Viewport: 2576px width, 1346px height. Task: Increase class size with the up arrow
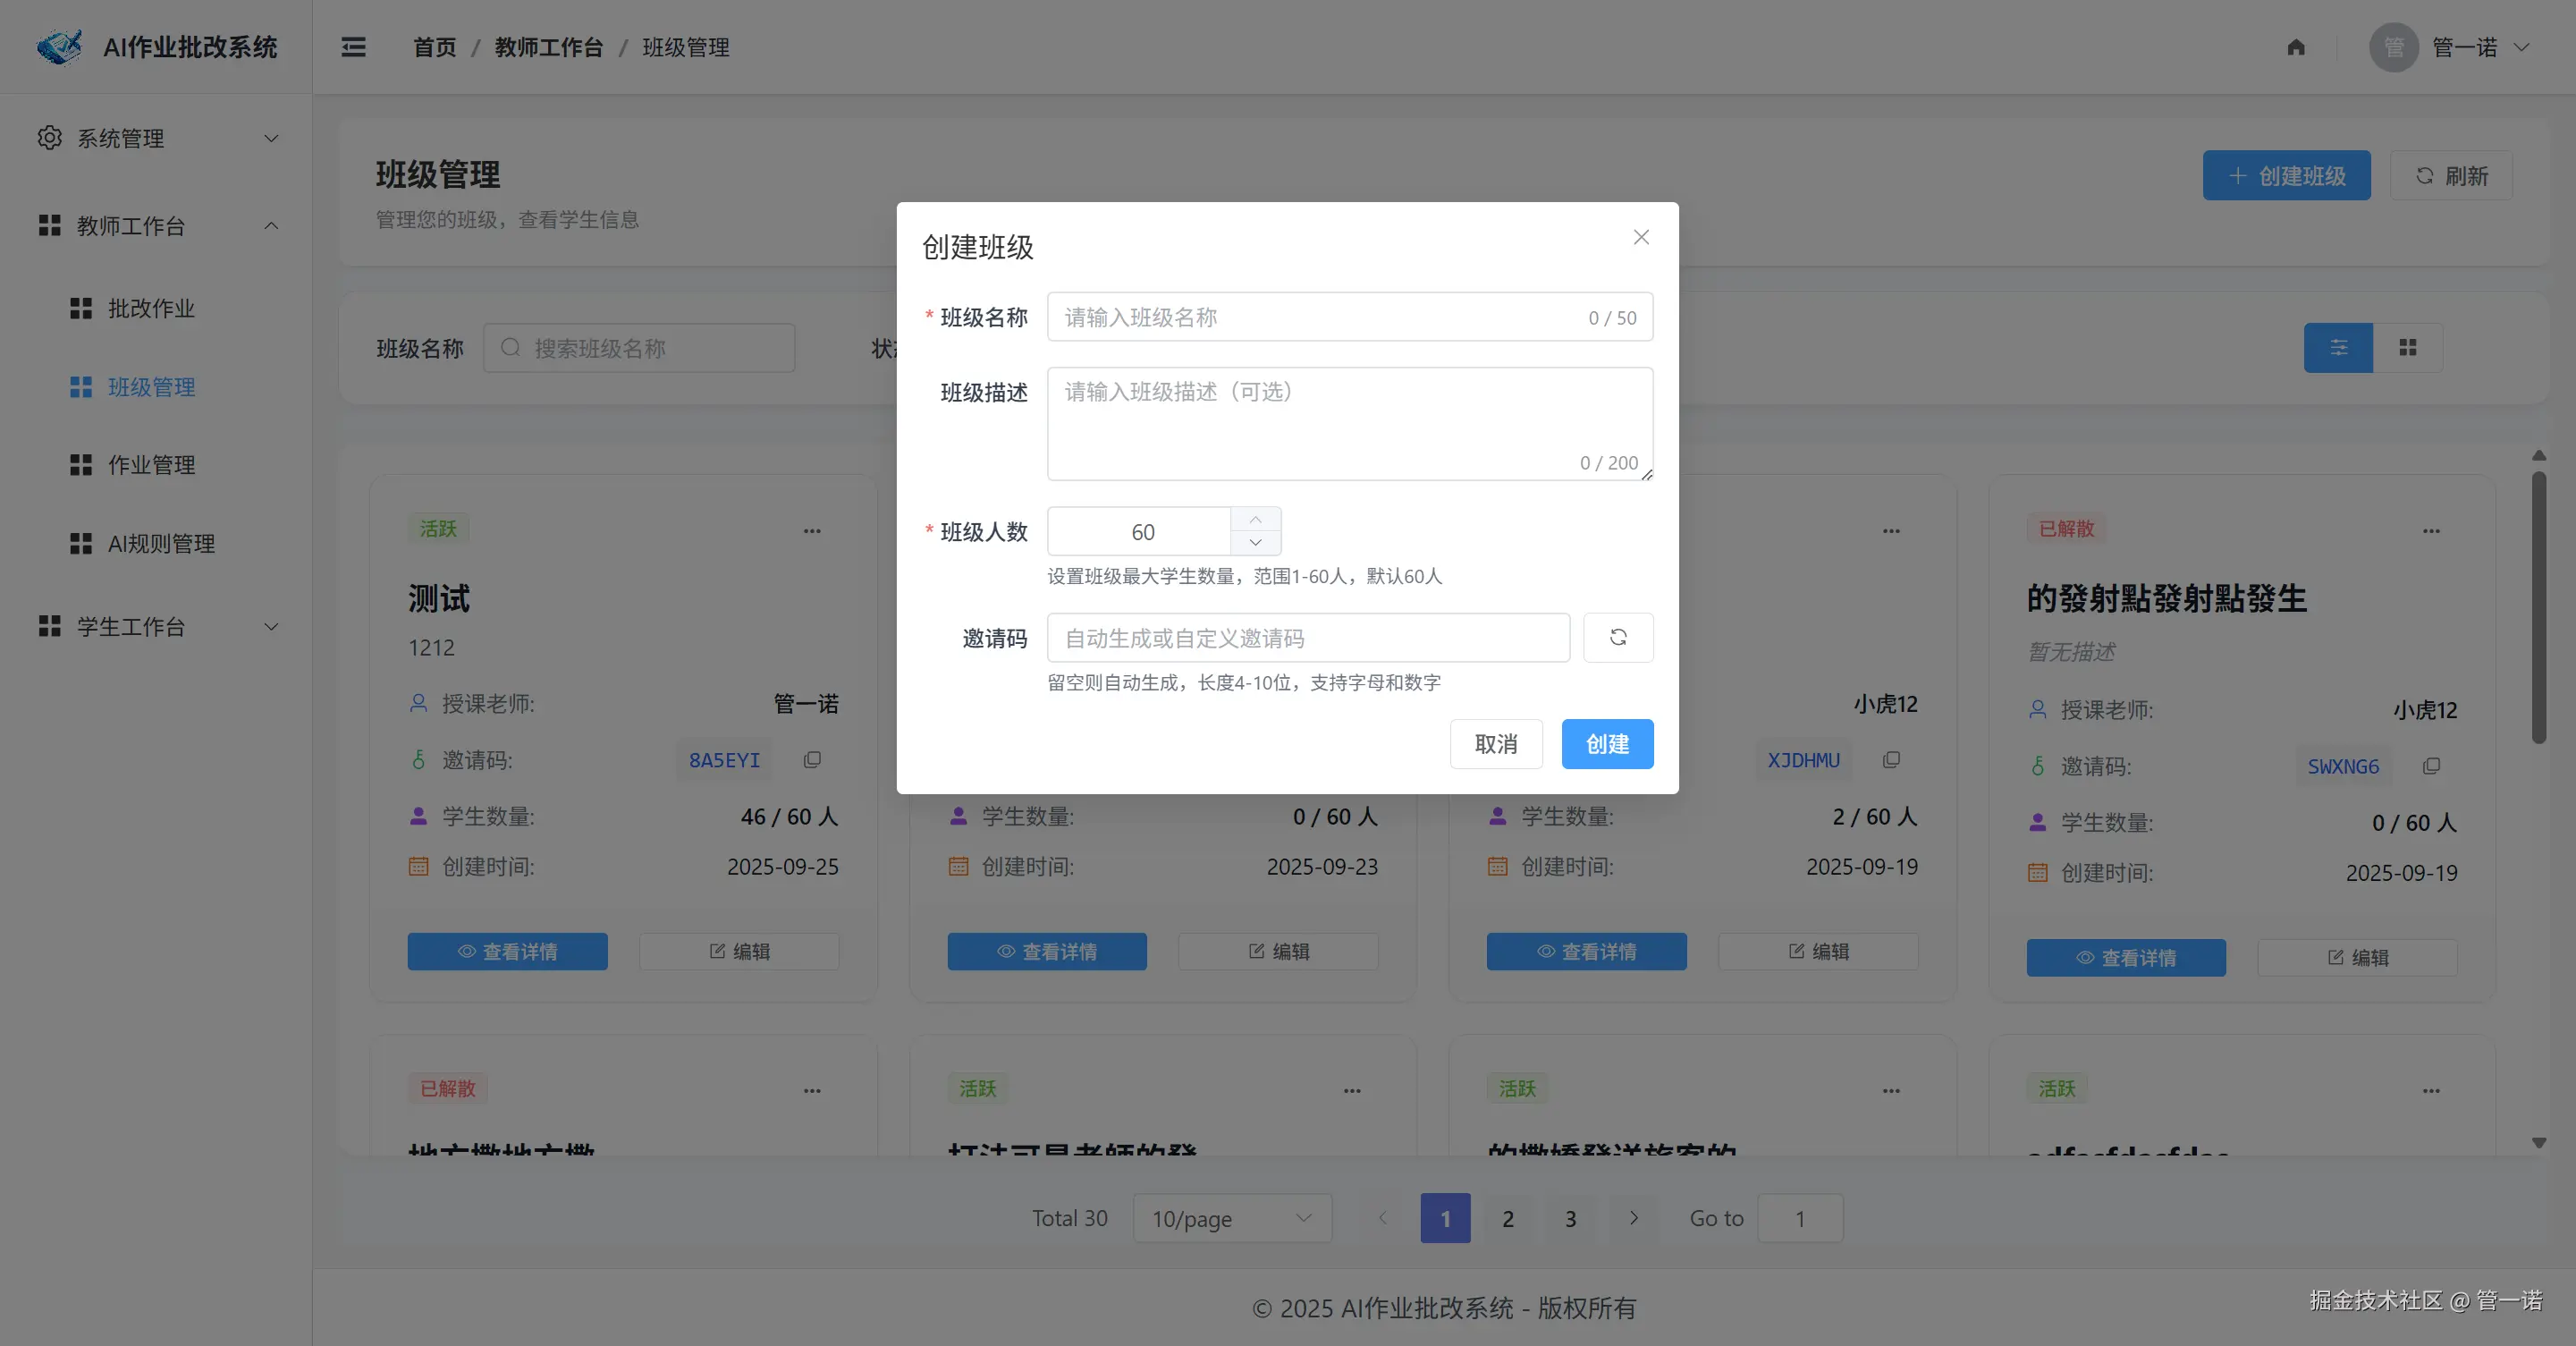click(1255, 520)
